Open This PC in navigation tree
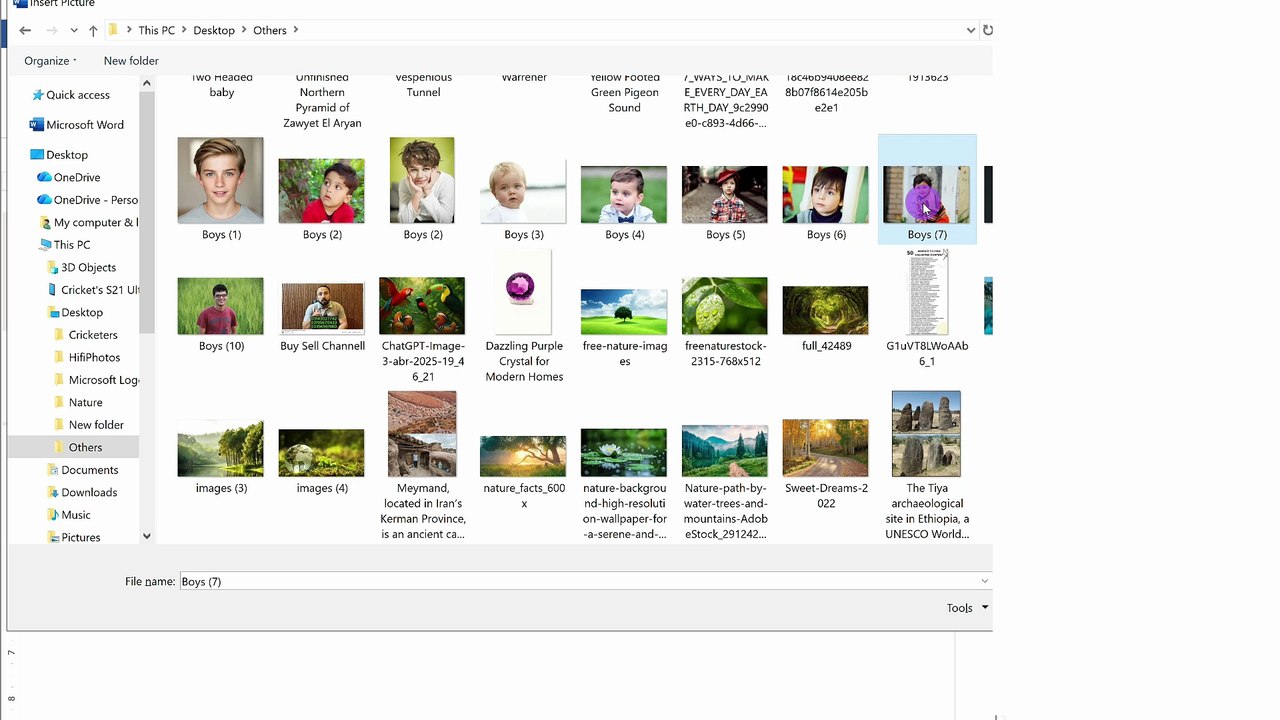Viewport: 1280px width, 720px height. pyautogui.click(x=65, y=245)
